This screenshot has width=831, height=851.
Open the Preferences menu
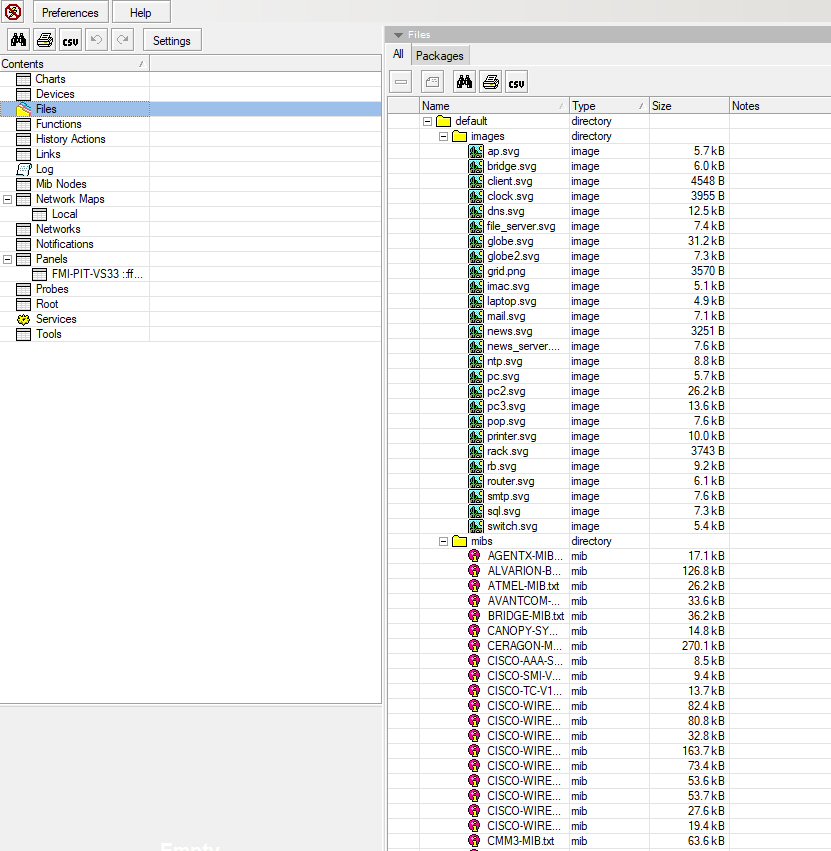pyautogui.click(x=71, y=12)
